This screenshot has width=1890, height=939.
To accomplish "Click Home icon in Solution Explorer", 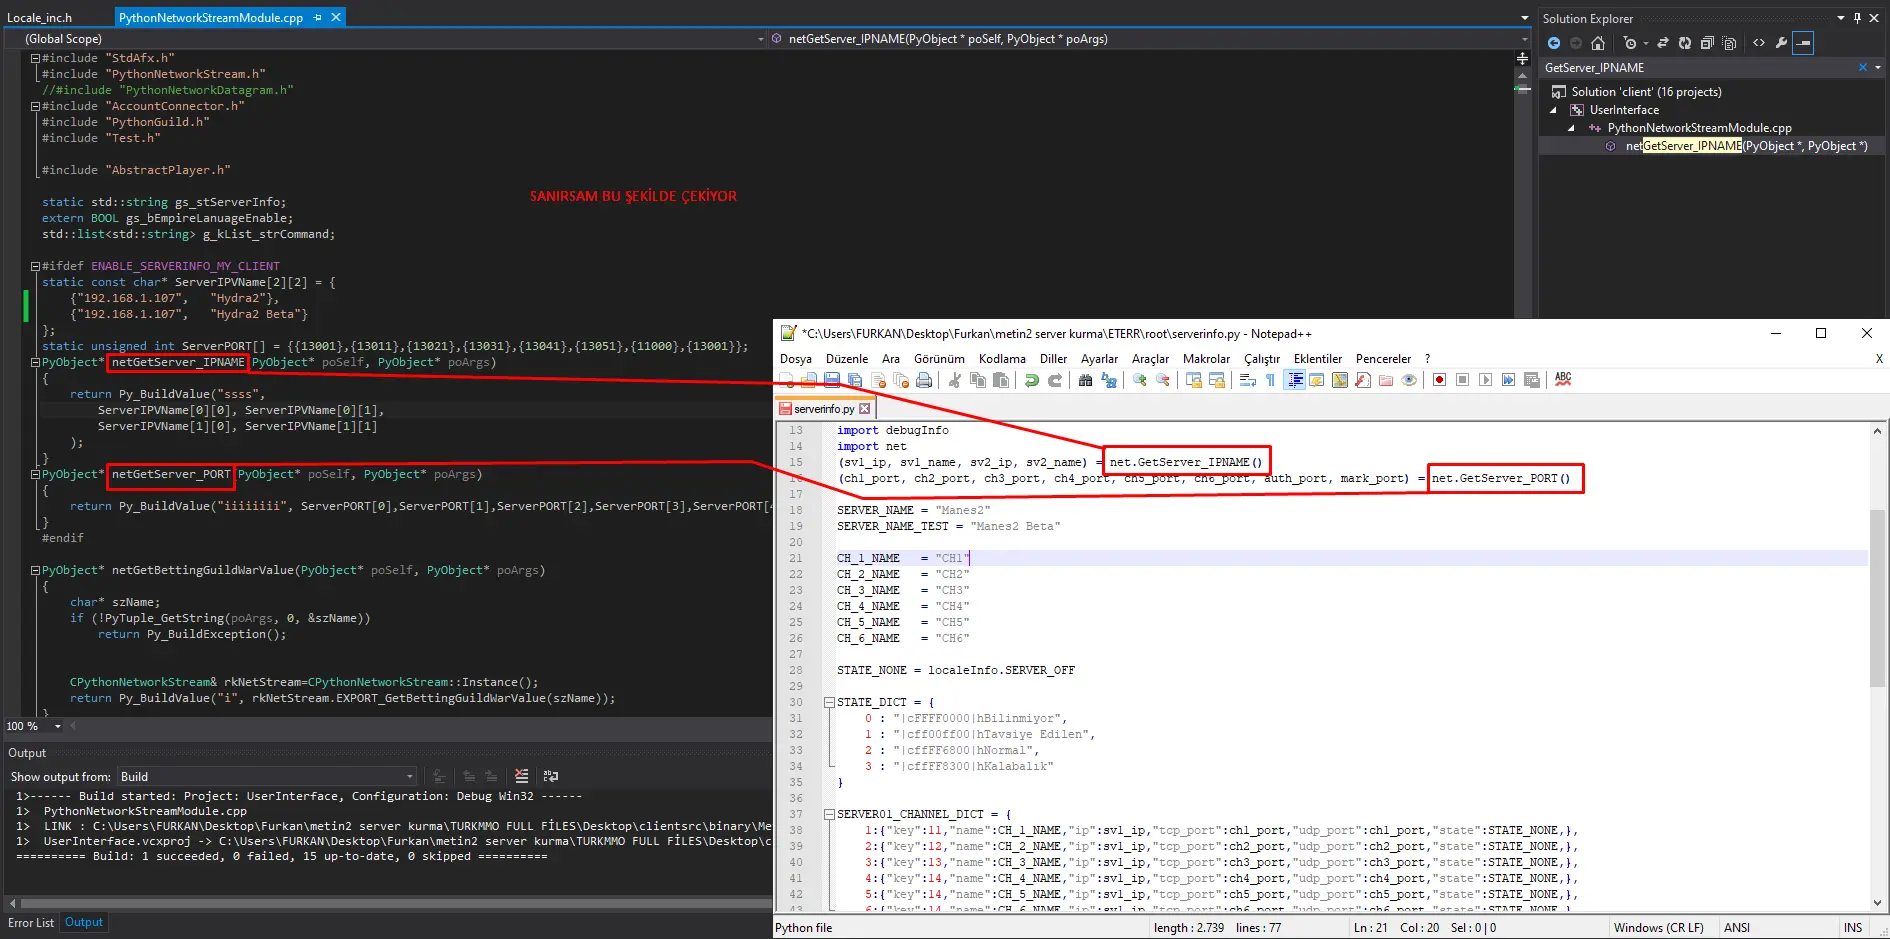I will point(1597,43).
